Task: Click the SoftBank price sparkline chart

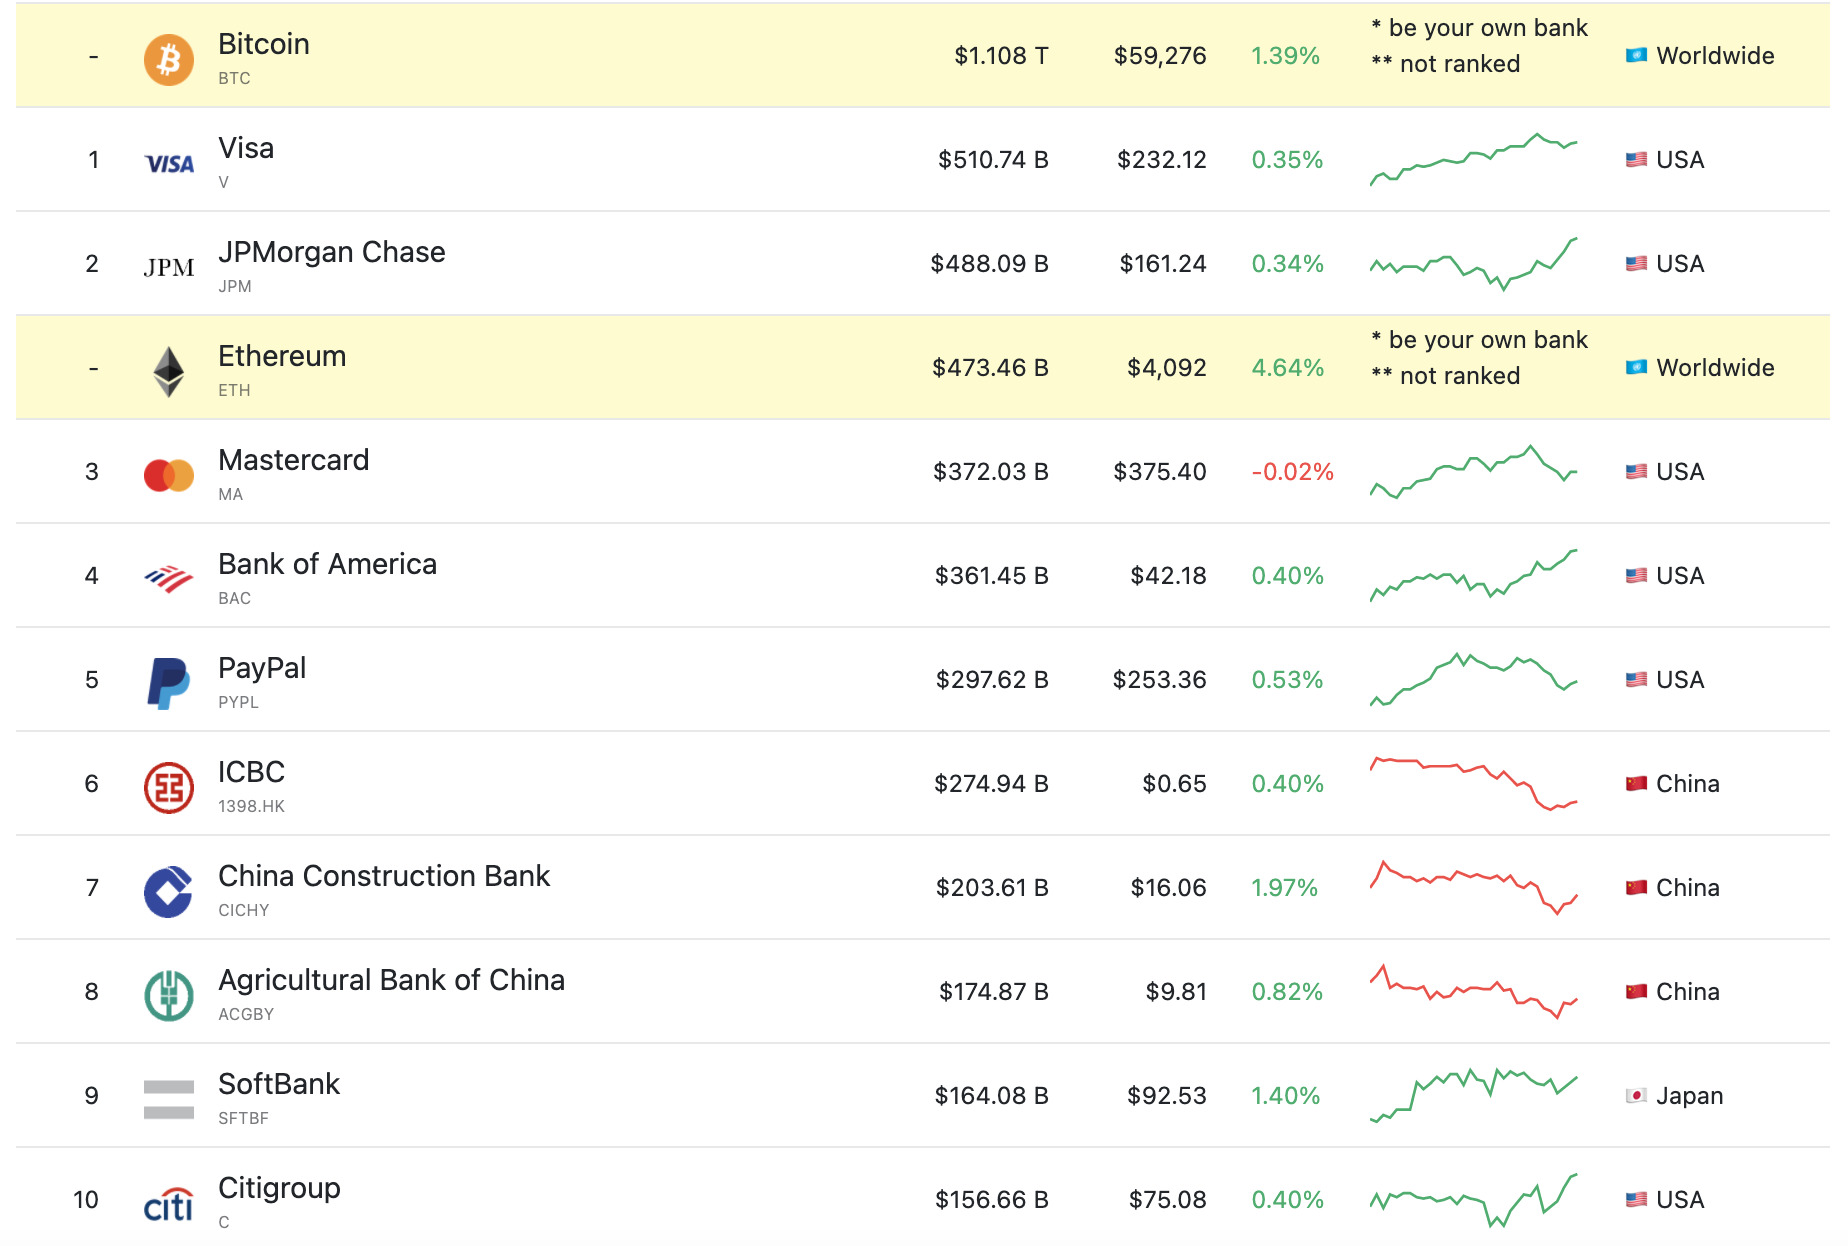Action: click(x=1473, y=1095)
